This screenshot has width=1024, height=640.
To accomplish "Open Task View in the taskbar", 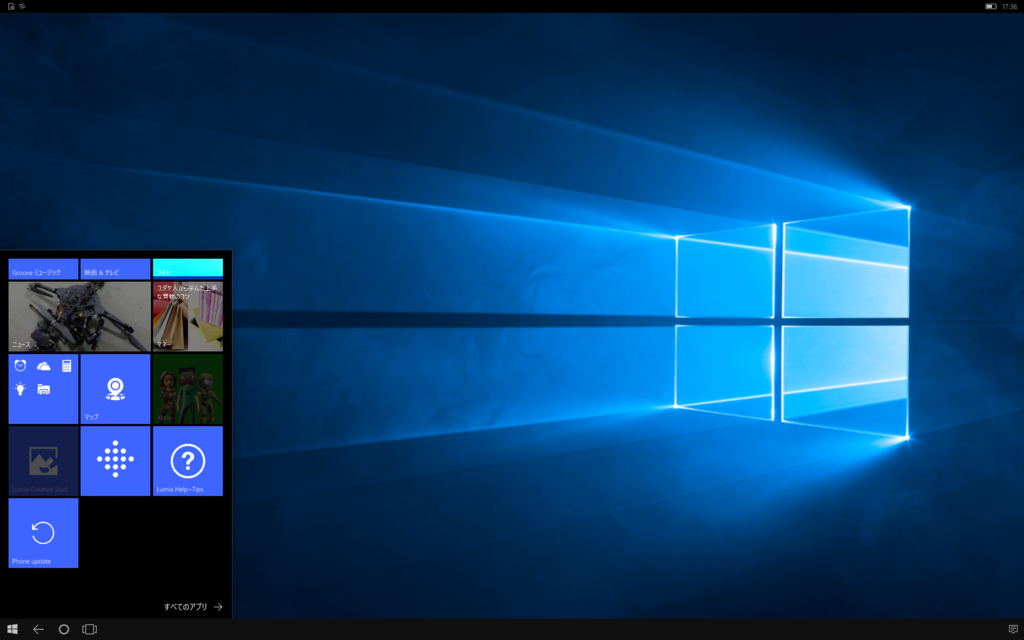I will [89, 630].
